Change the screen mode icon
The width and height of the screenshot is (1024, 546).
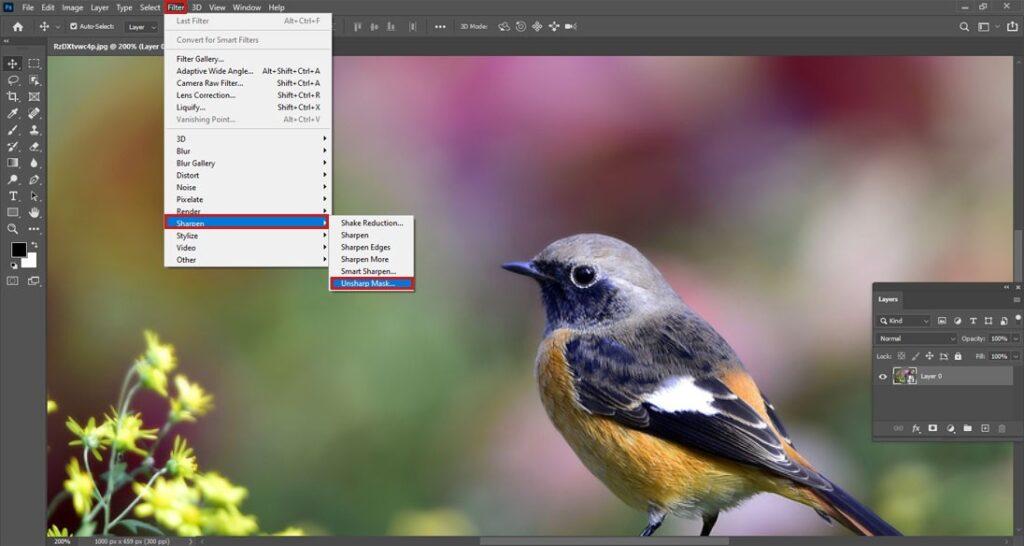pos(33,281)
